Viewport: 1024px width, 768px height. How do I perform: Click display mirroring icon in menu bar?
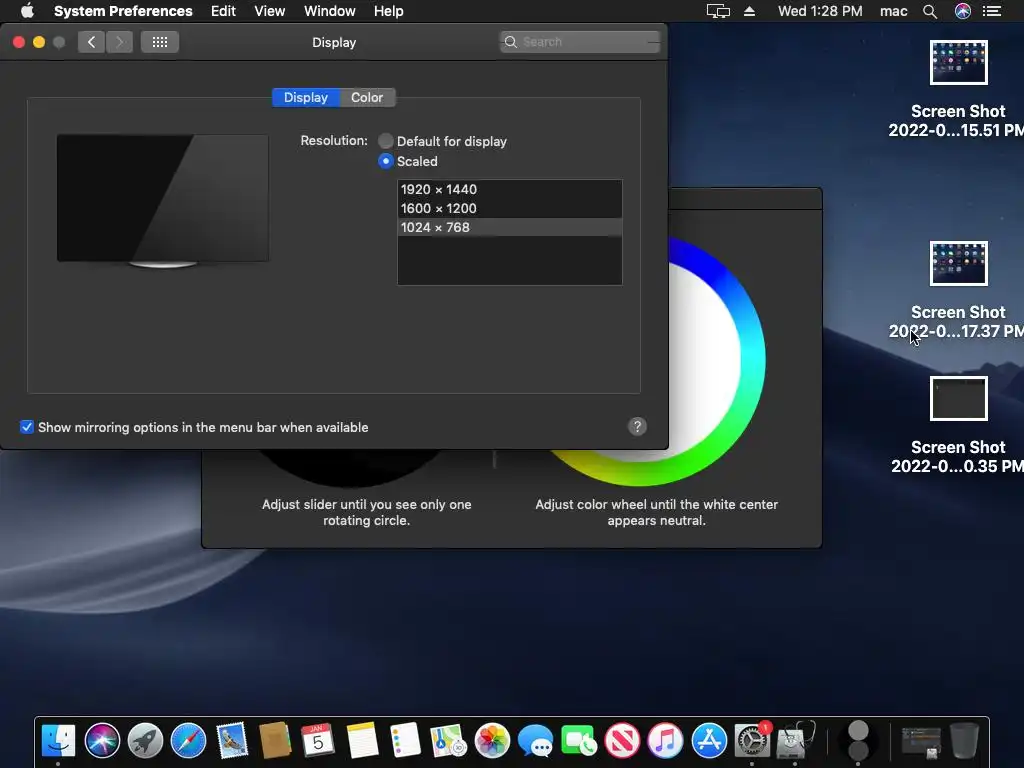pos(718,11)
